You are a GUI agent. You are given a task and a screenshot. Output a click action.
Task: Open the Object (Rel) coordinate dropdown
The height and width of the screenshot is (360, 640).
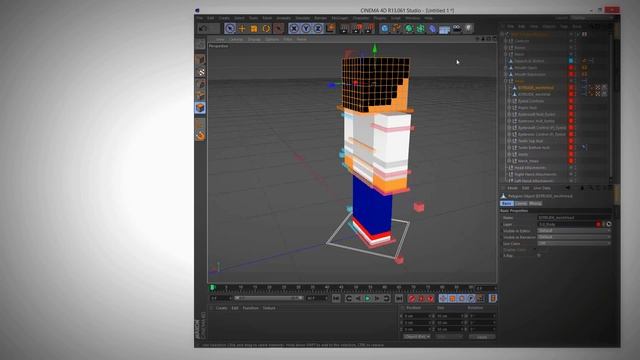(417, 337)
